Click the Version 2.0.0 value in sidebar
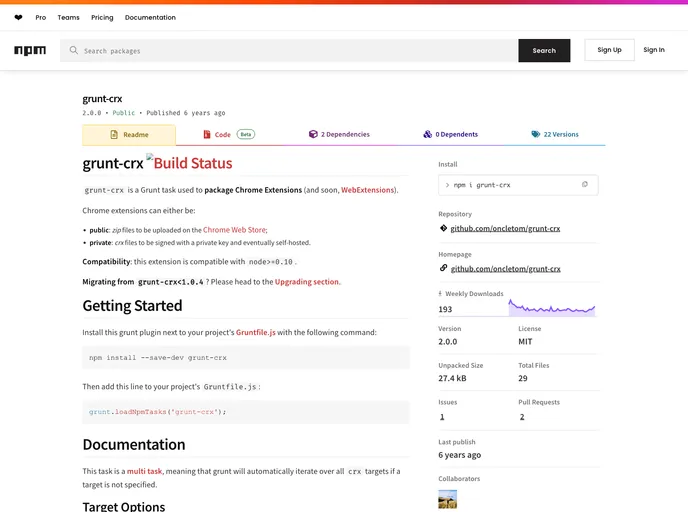Image resolution: width=688 pixels, height=512 pixels. [448, 342]
